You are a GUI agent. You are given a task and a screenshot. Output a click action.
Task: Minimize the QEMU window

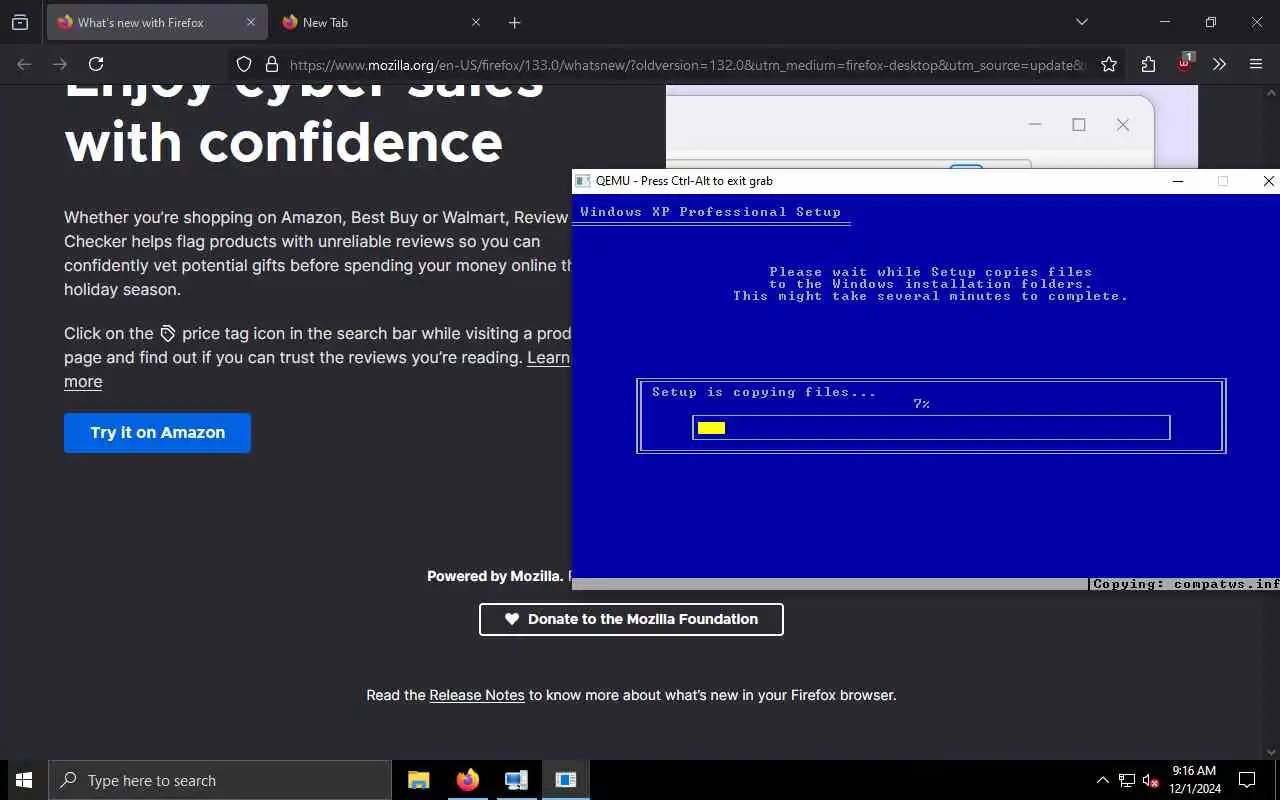pos(1178,181)
